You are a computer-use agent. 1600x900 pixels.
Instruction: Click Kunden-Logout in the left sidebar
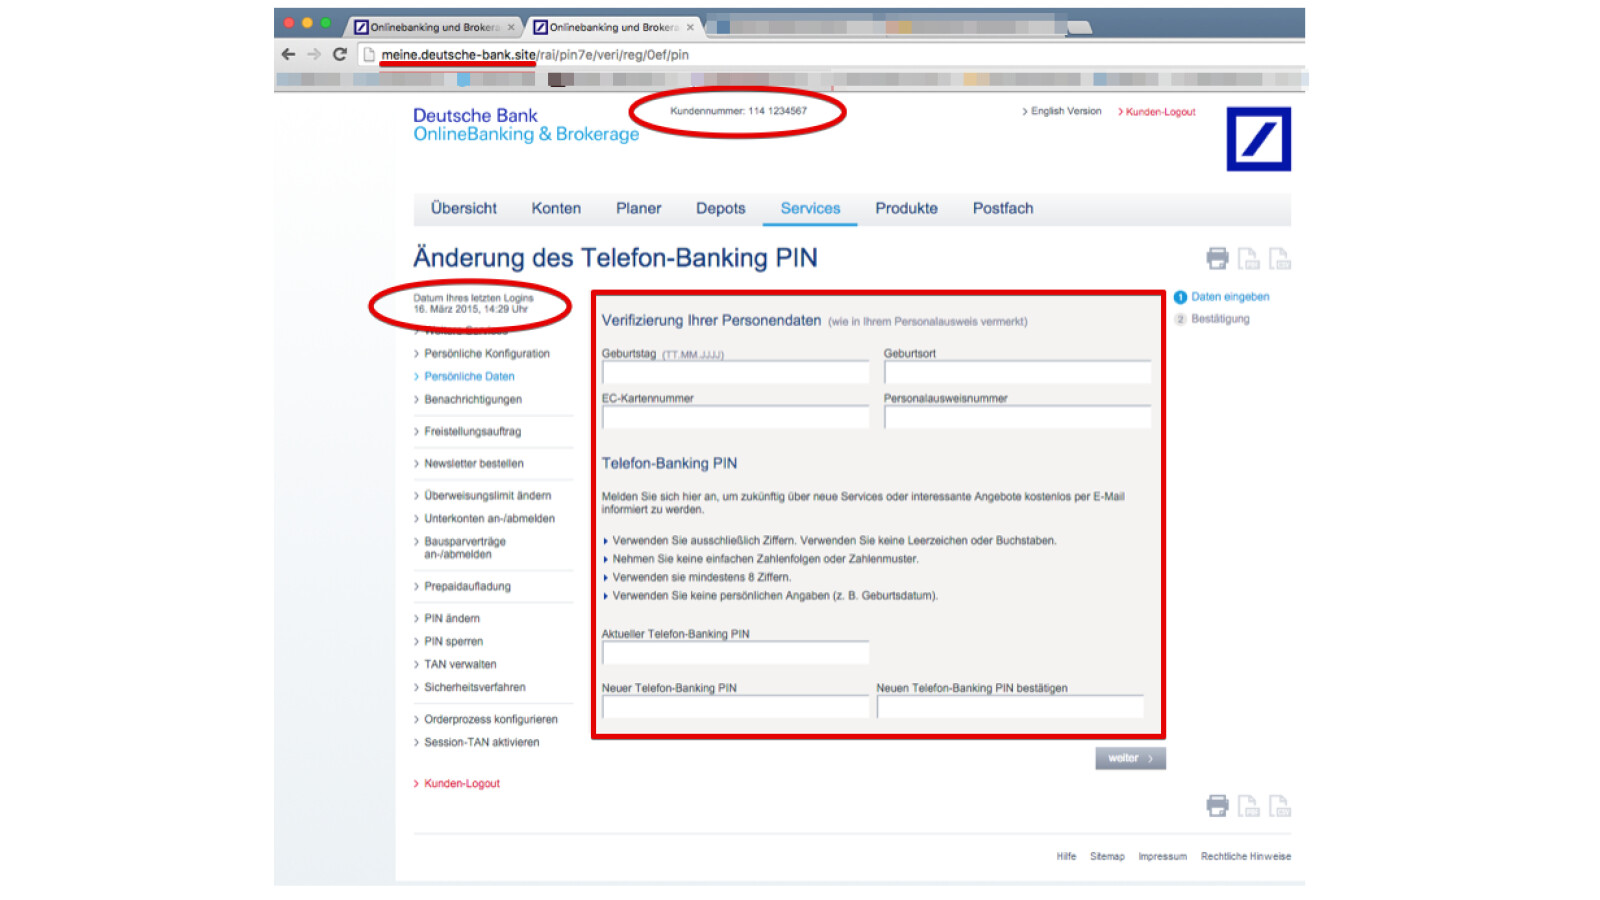pyautogui.click(x=461, y=784)
